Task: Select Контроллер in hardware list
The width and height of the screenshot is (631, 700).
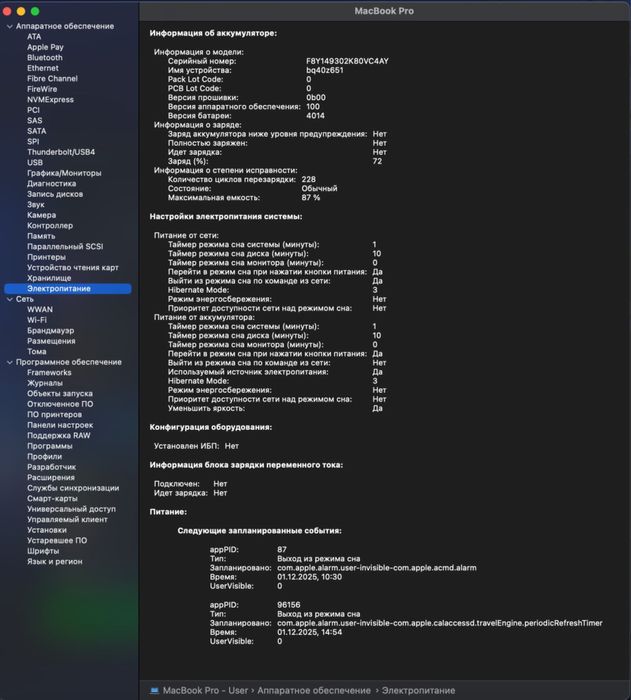Action: [50, 225]
